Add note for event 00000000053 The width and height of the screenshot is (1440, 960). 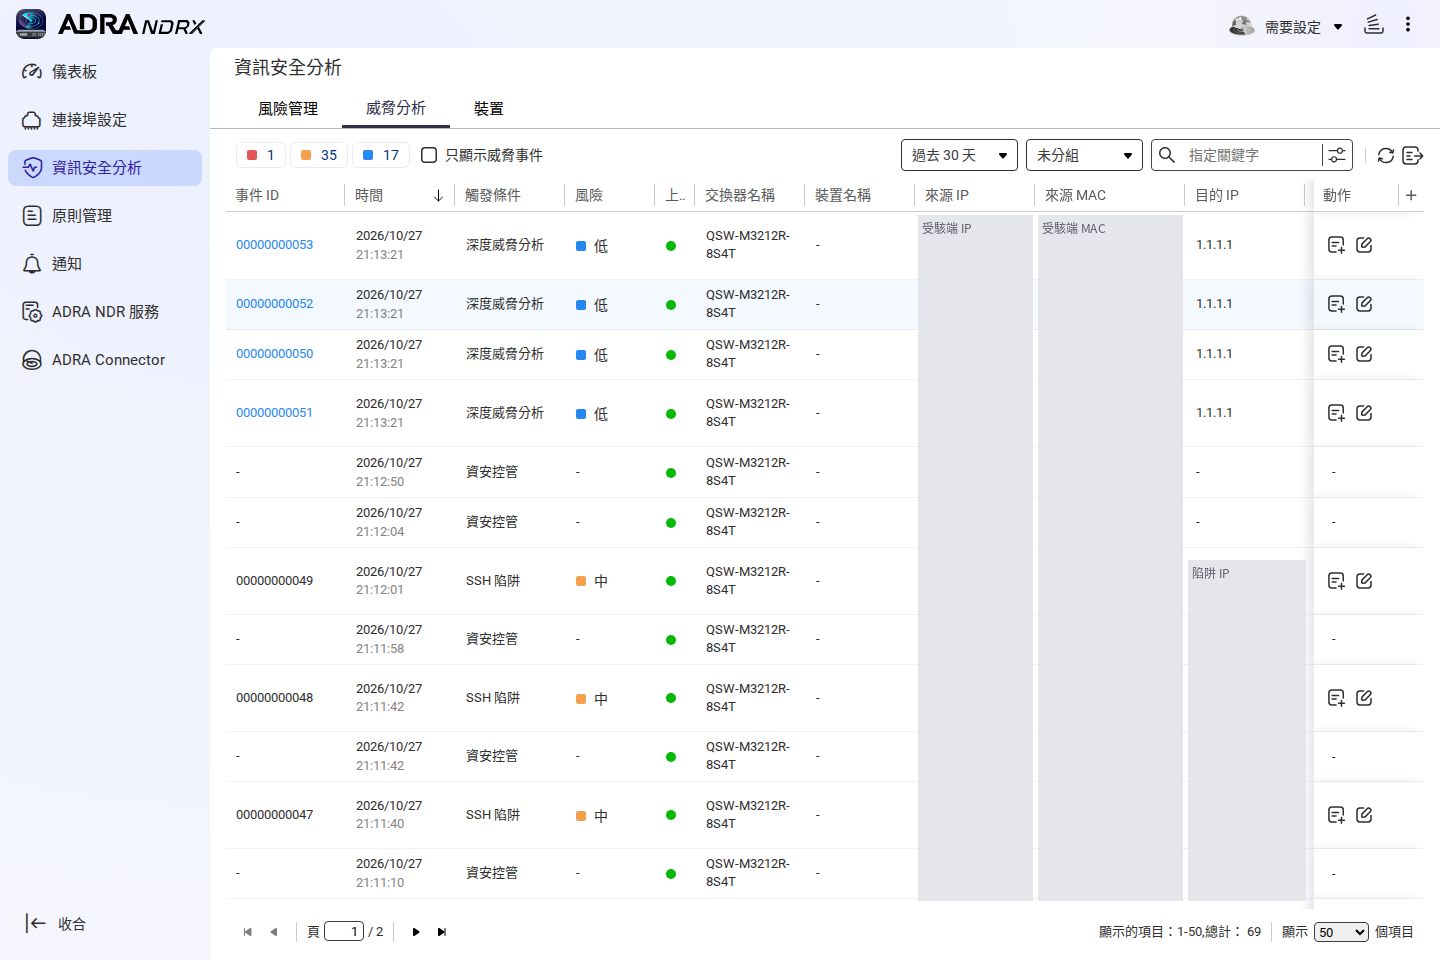pos(1336,245)
